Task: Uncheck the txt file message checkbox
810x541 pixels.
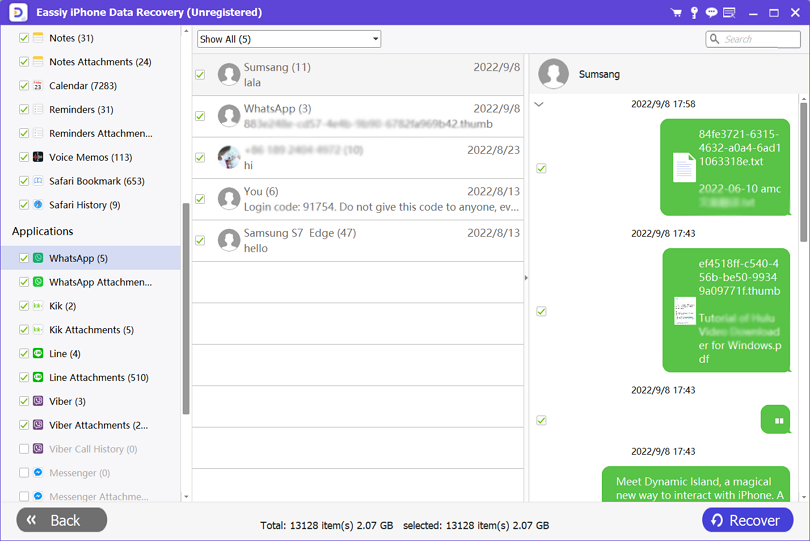Action: pyautogui.click(x=541, y=168)
